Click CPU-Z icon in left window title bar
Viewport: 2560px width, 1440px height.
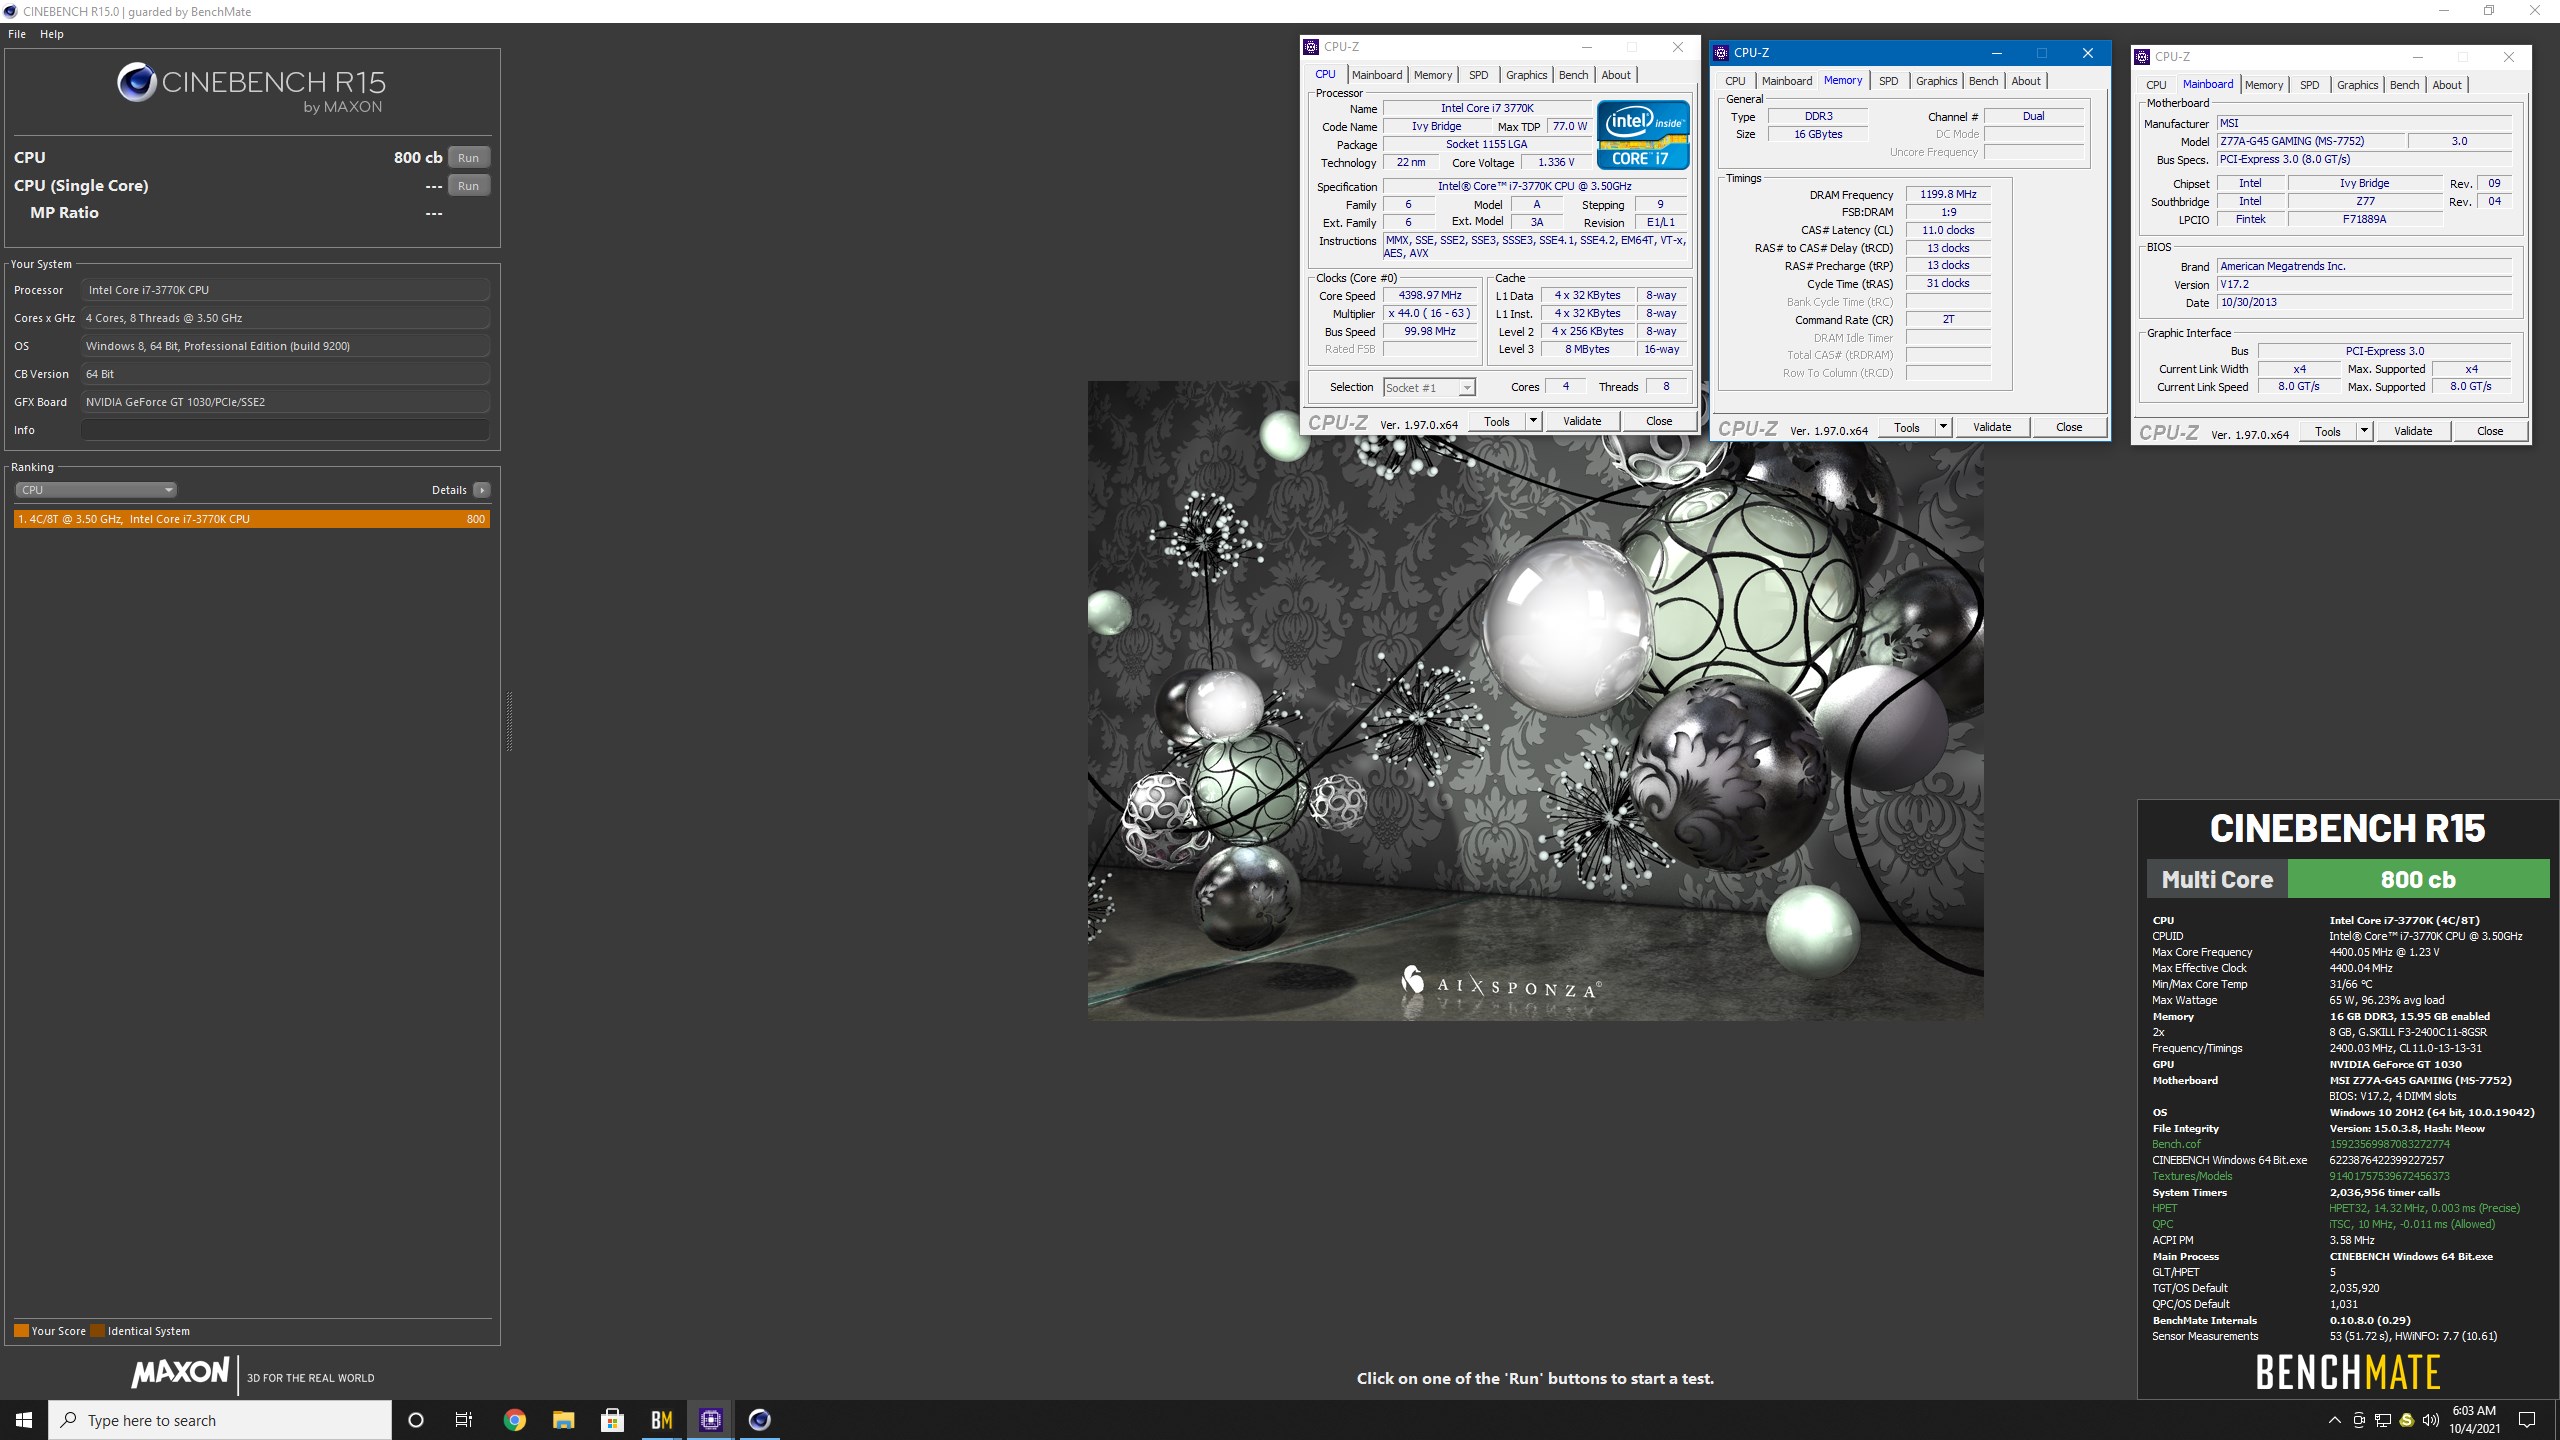coord(1311,47)
